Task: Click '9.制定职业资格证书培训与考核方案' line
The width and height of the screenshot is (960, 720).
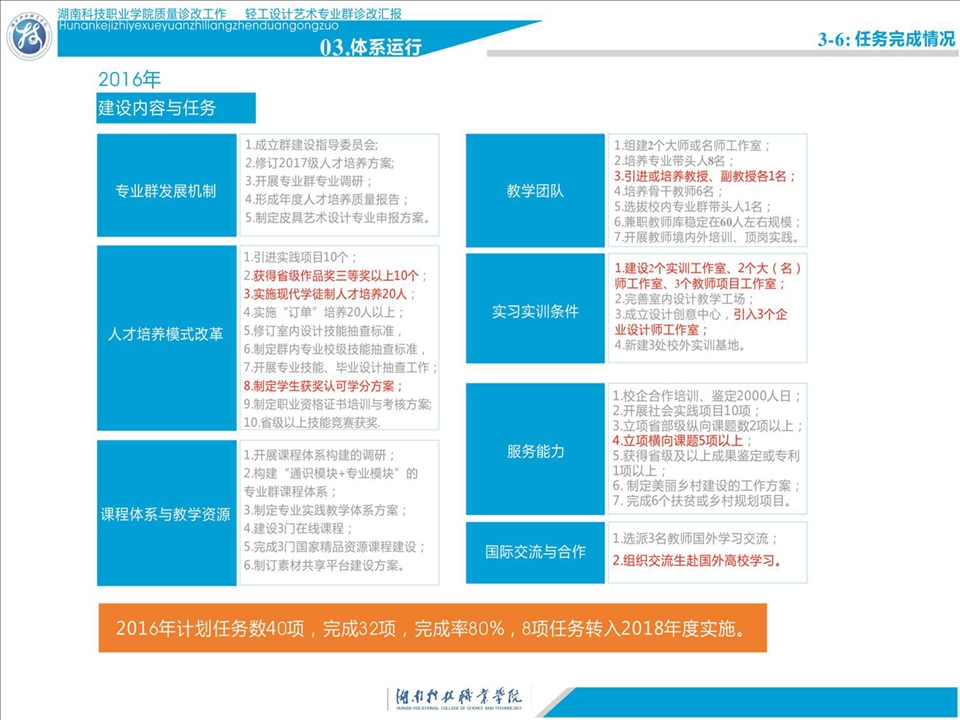Action: tap(337, 405)
